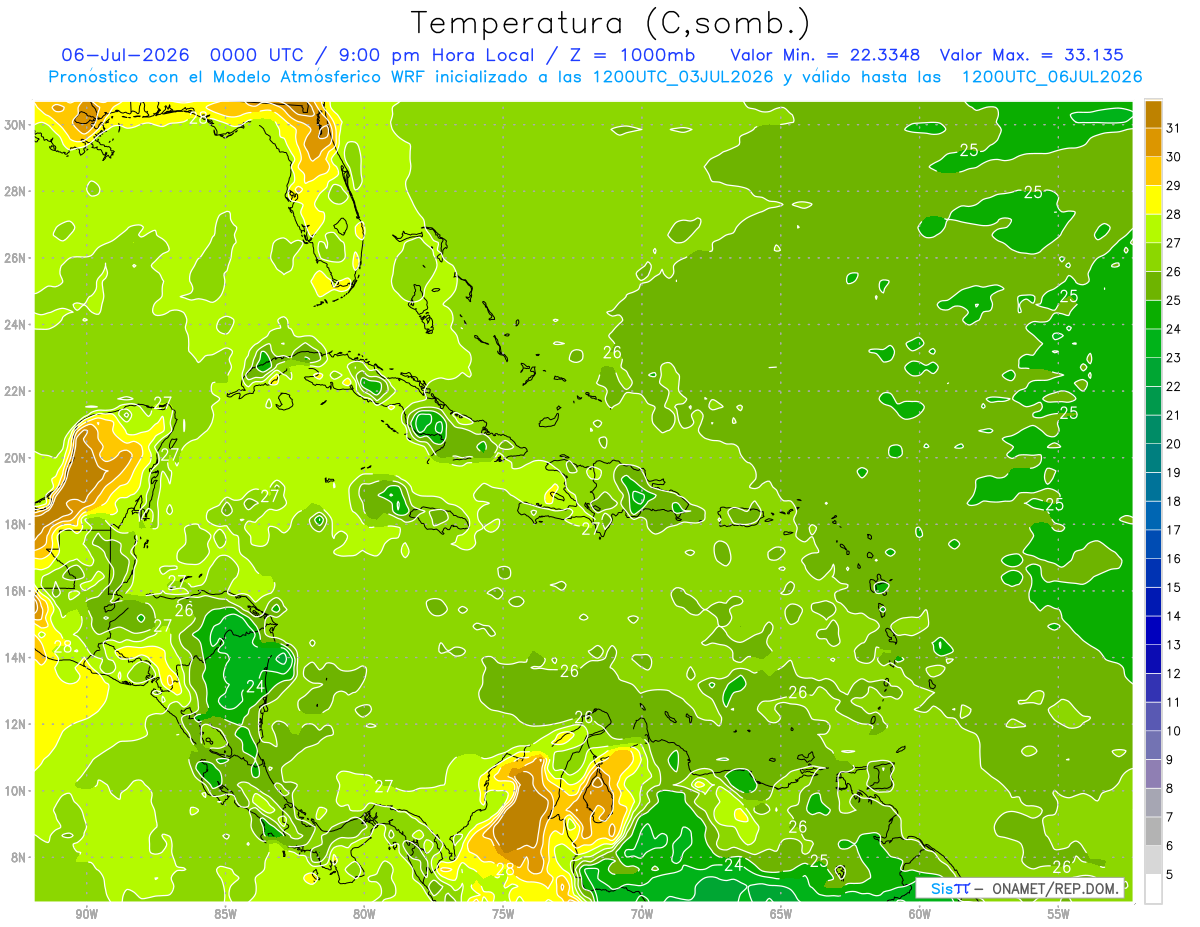Click the "18N" latitude axis label
Viewport: 1200px width, 927px height.
[x=16, y=524]
